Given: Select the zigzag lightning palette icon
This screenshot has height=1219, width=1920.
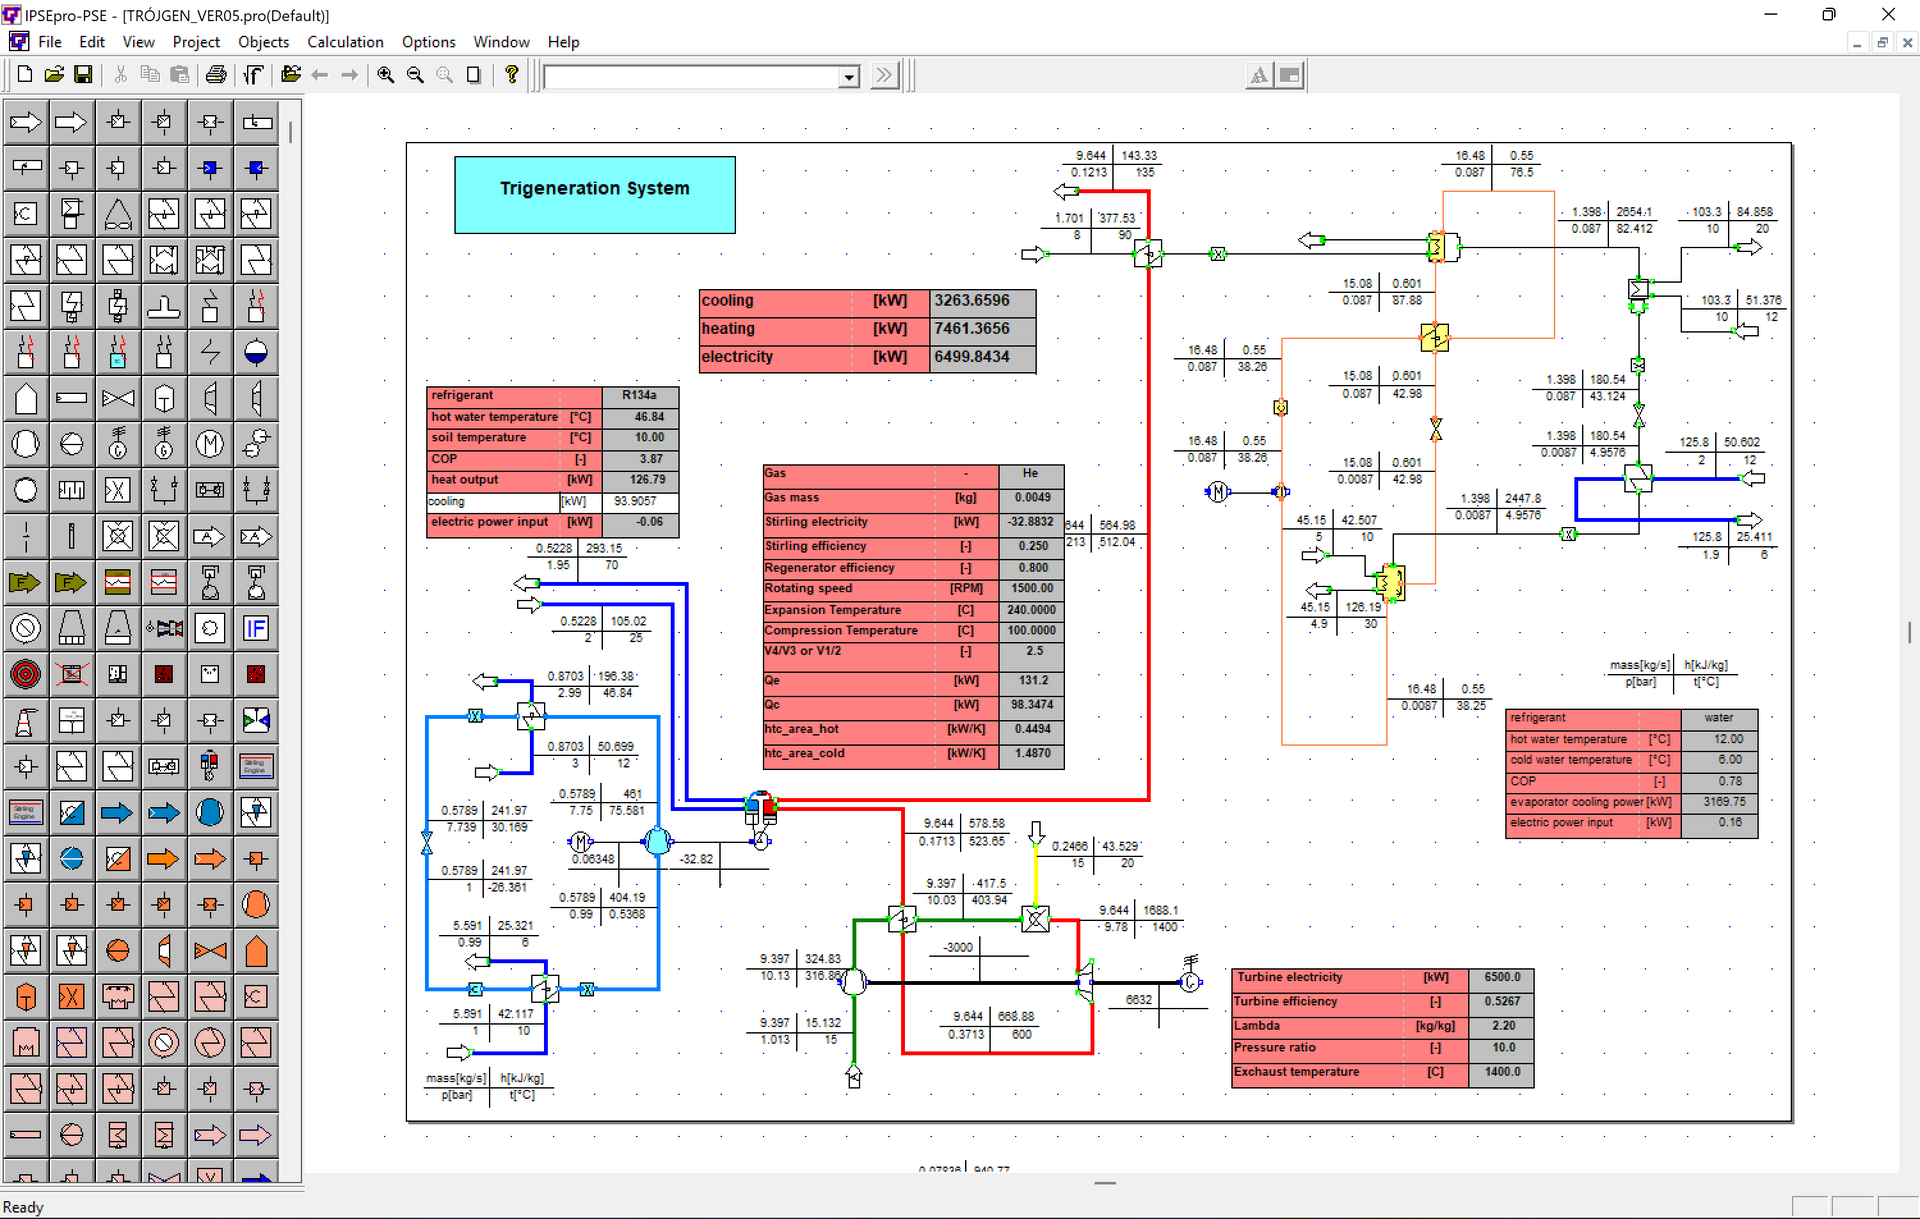Looking at the screenshot, I should [x=210, y=352].
